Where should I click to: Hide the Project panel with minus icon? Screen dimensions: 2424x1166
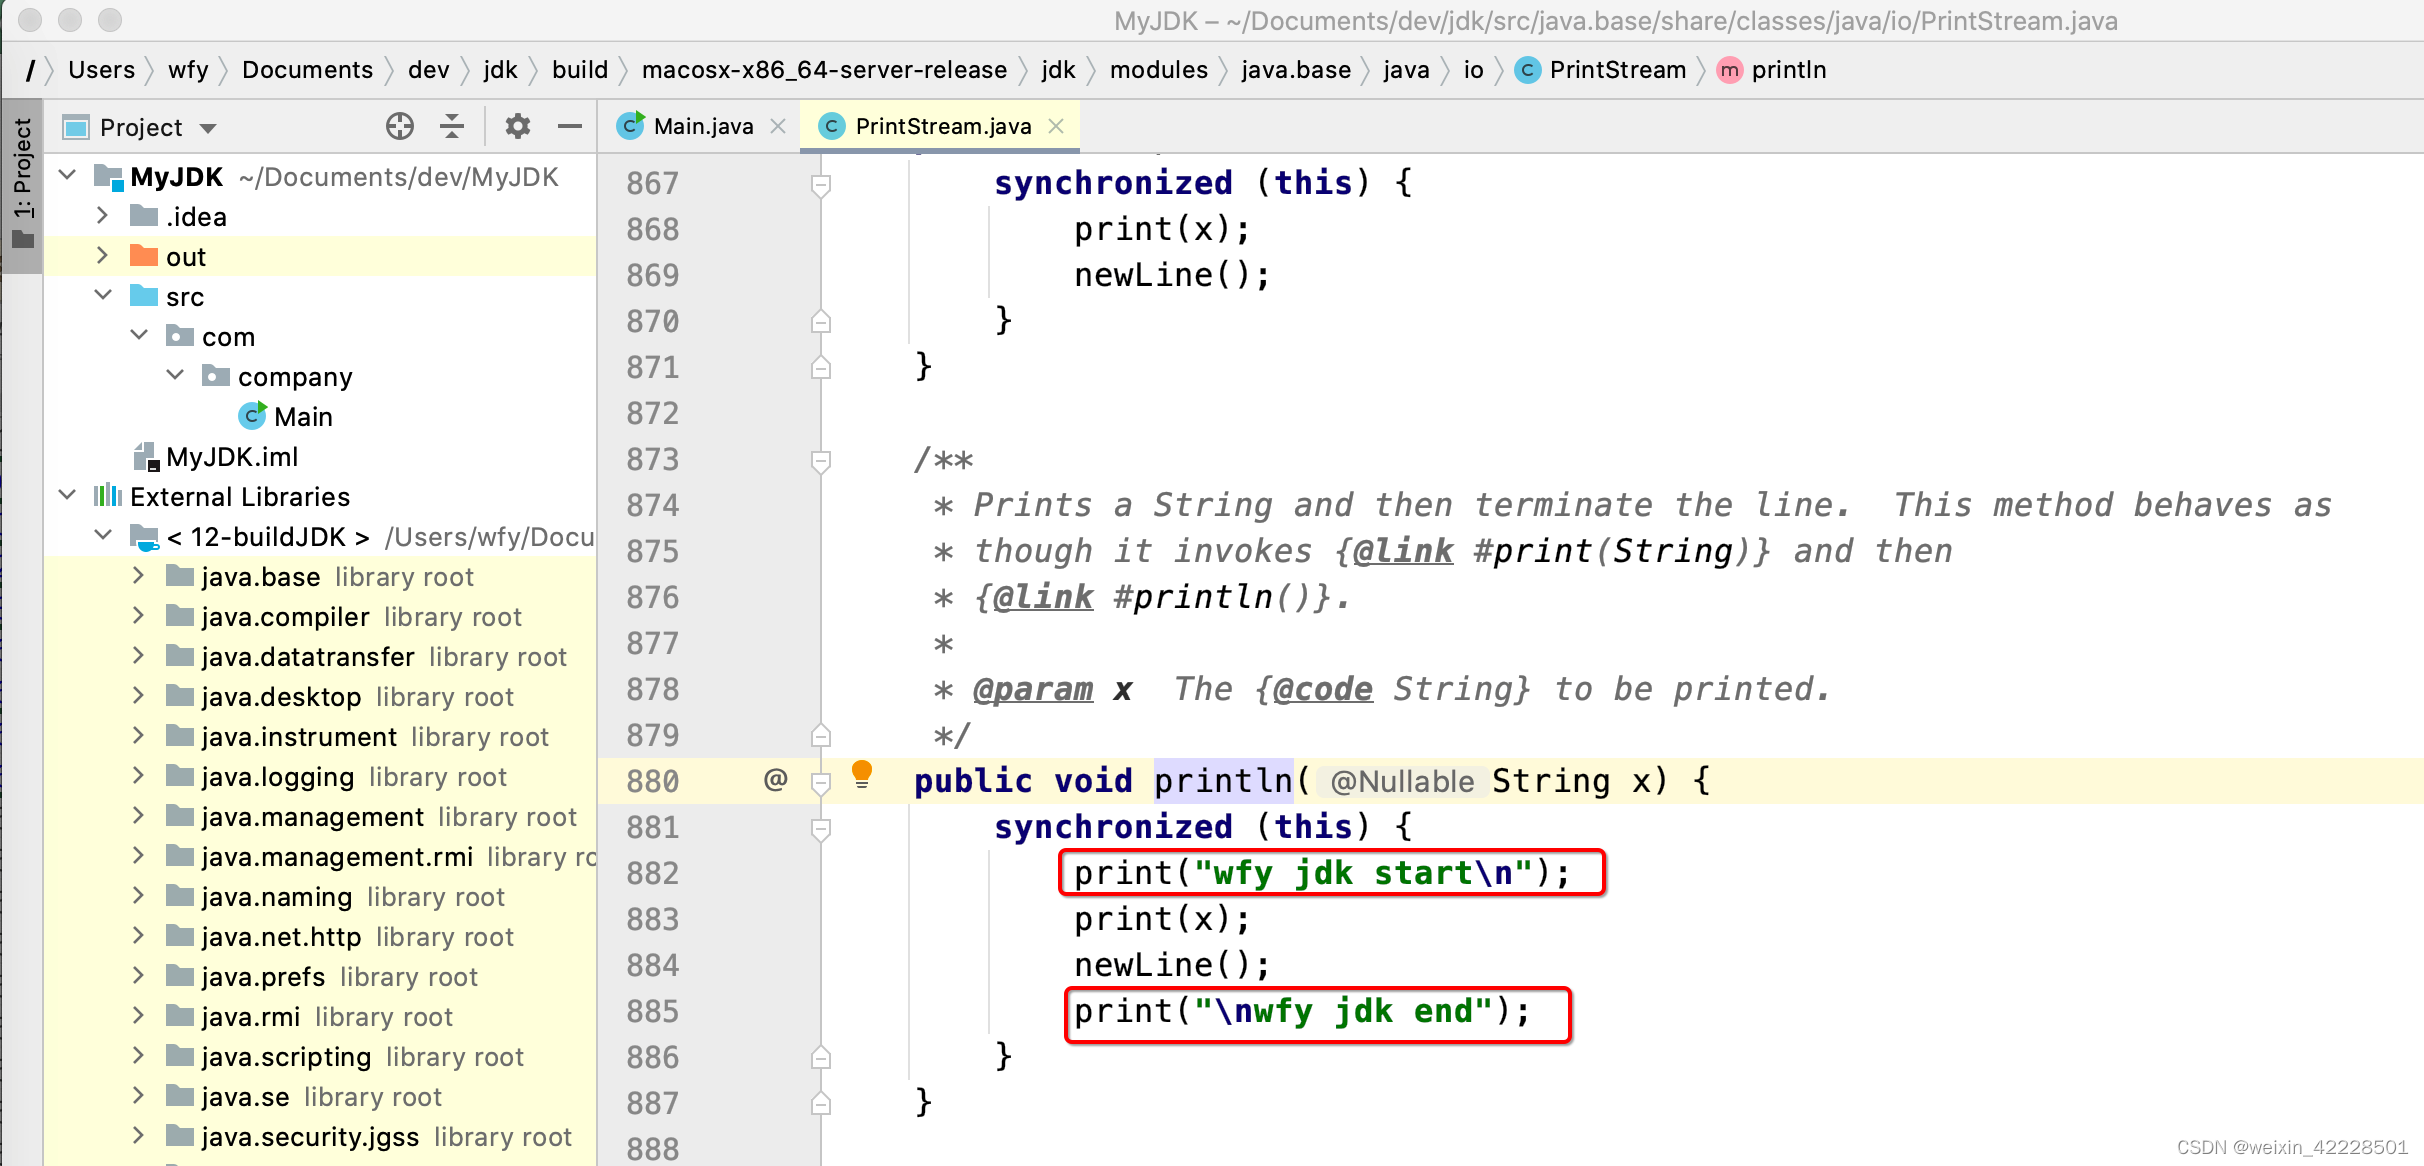570,126
